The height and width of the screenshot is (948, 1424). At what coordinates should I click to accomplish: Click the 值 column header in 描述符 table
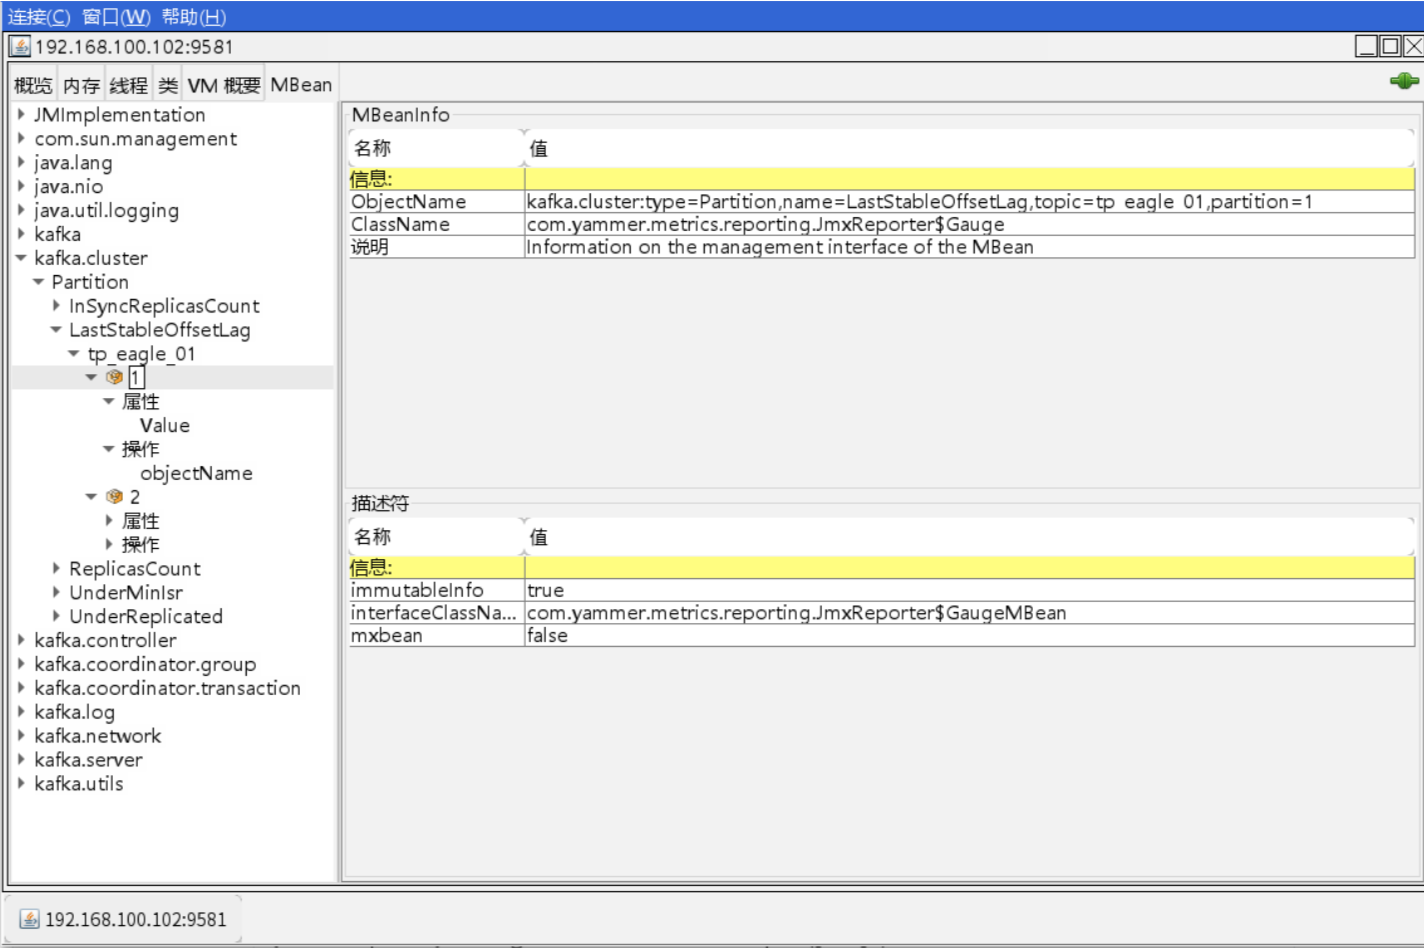tap(969, 537)
